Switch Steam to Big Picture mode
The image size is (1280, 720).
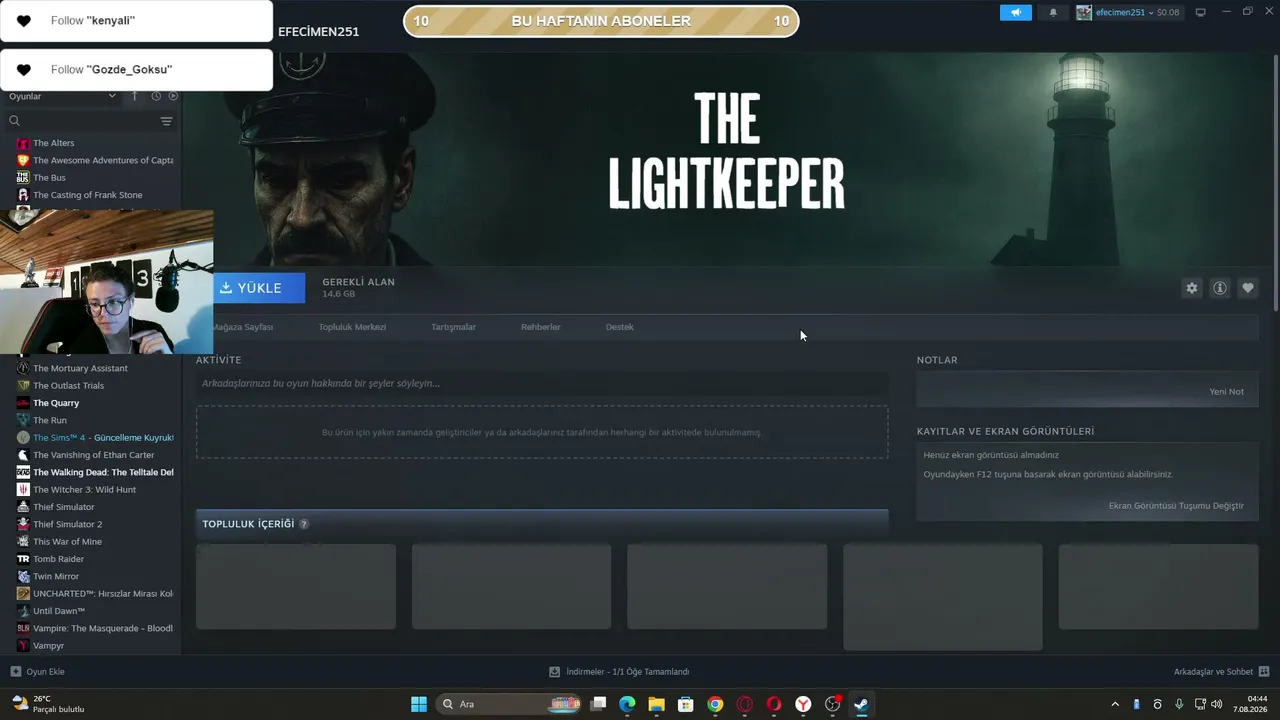(x=1201, y=12)
